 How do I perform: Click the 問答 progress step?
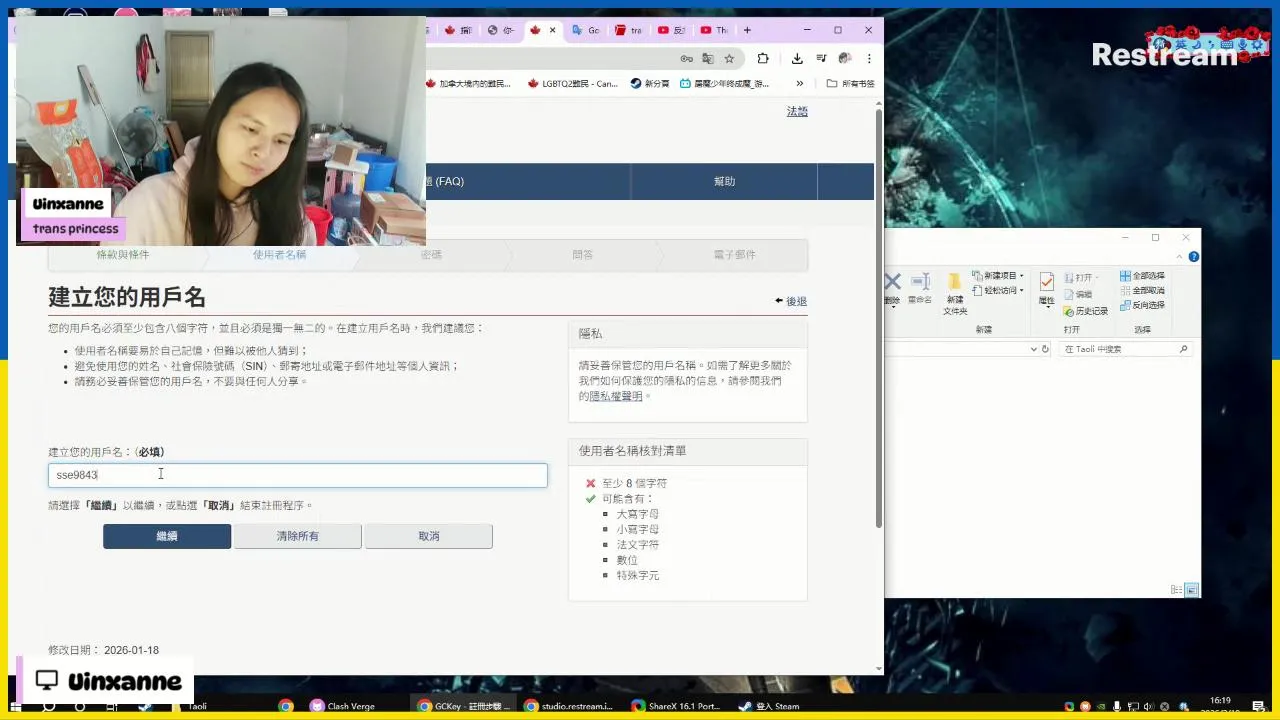583,255
